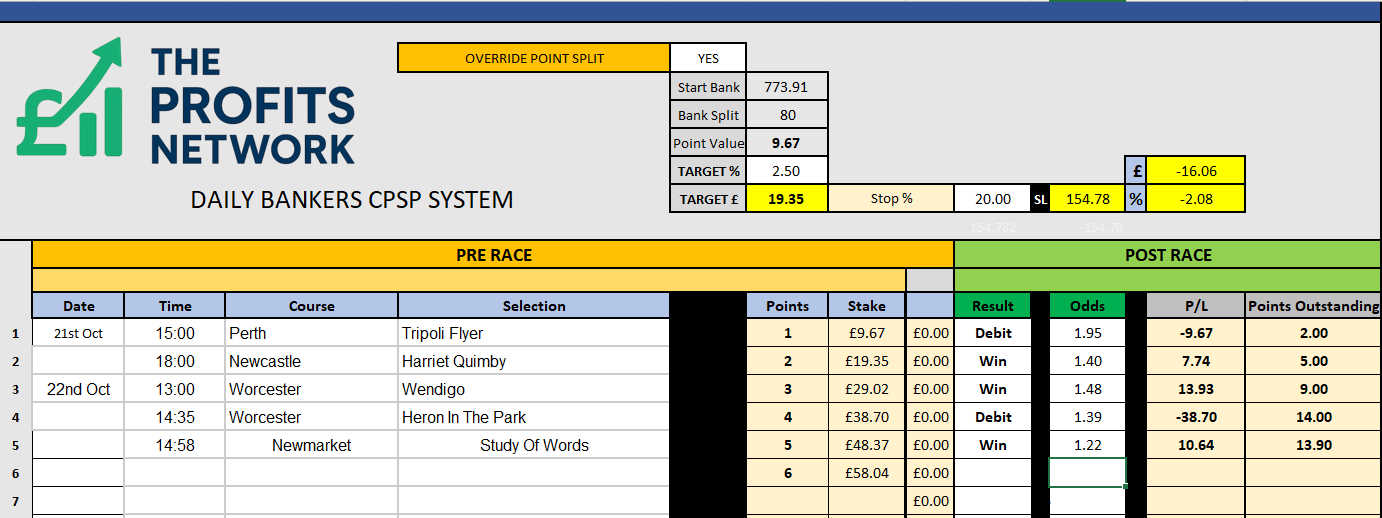Click the Odds cell for Wendigo

point(1087,389)
